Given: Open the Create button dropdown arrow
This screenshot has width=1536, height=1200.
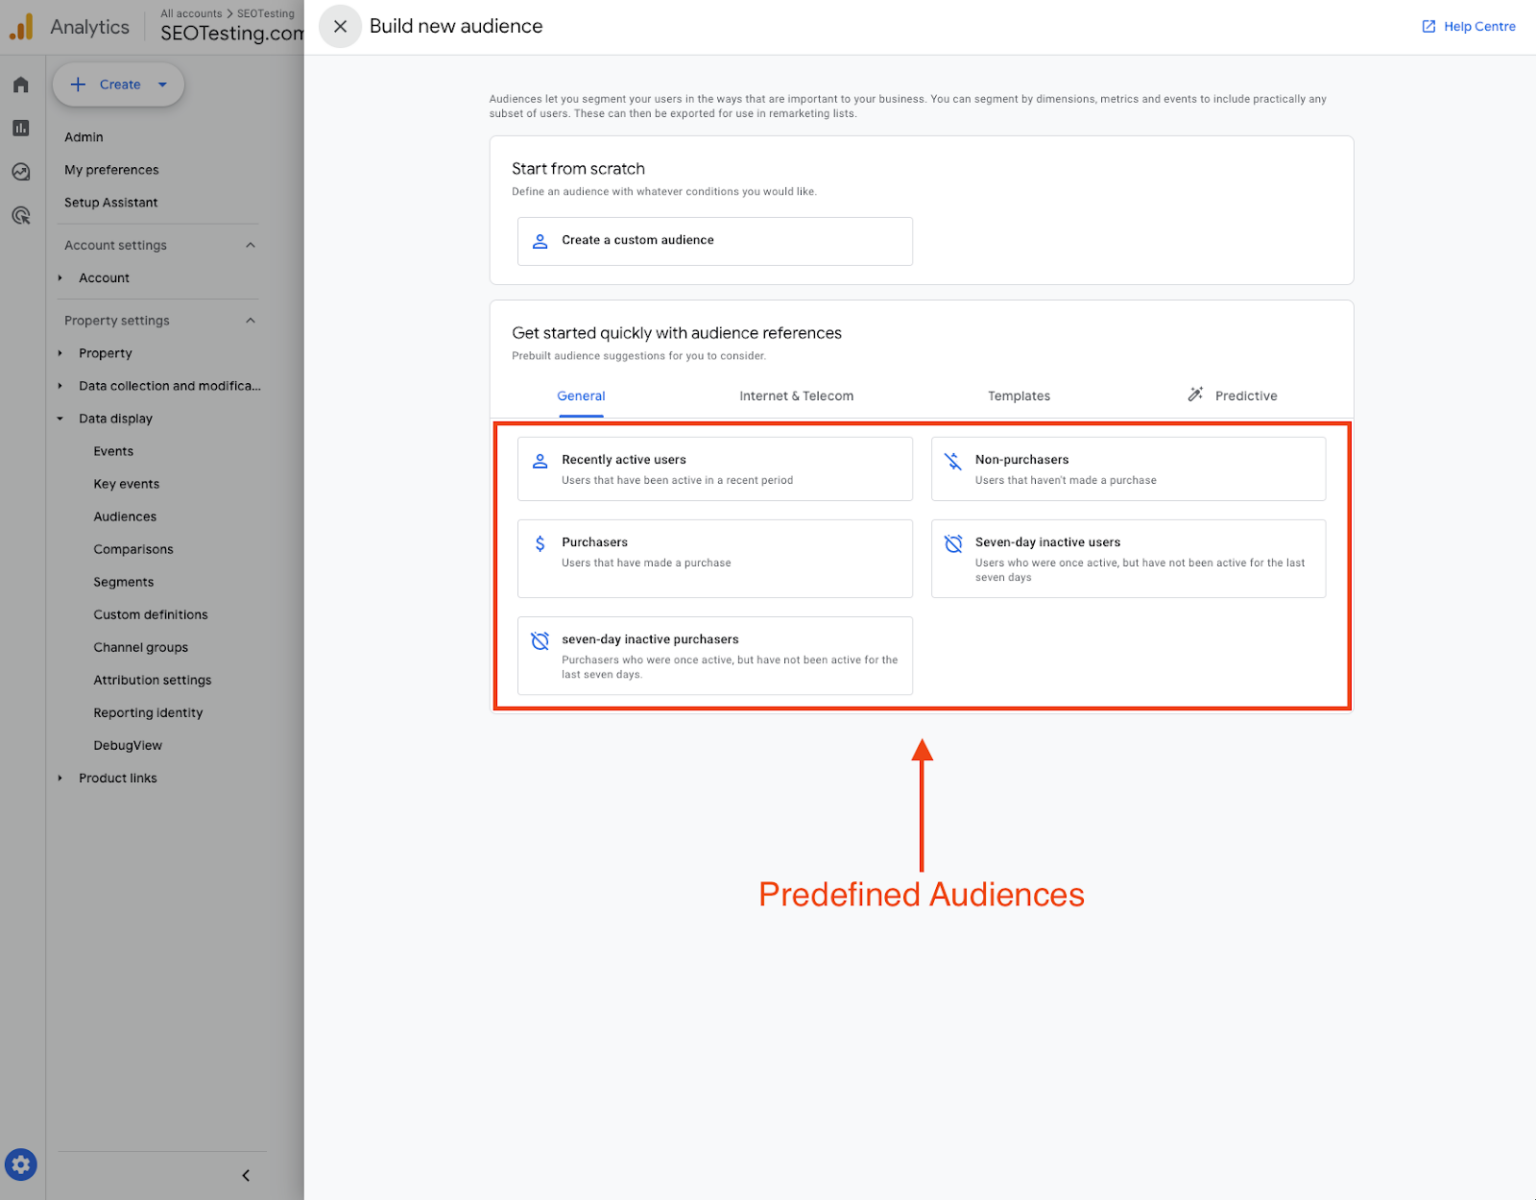Looking at the screenshot, I should click(161, 85).
